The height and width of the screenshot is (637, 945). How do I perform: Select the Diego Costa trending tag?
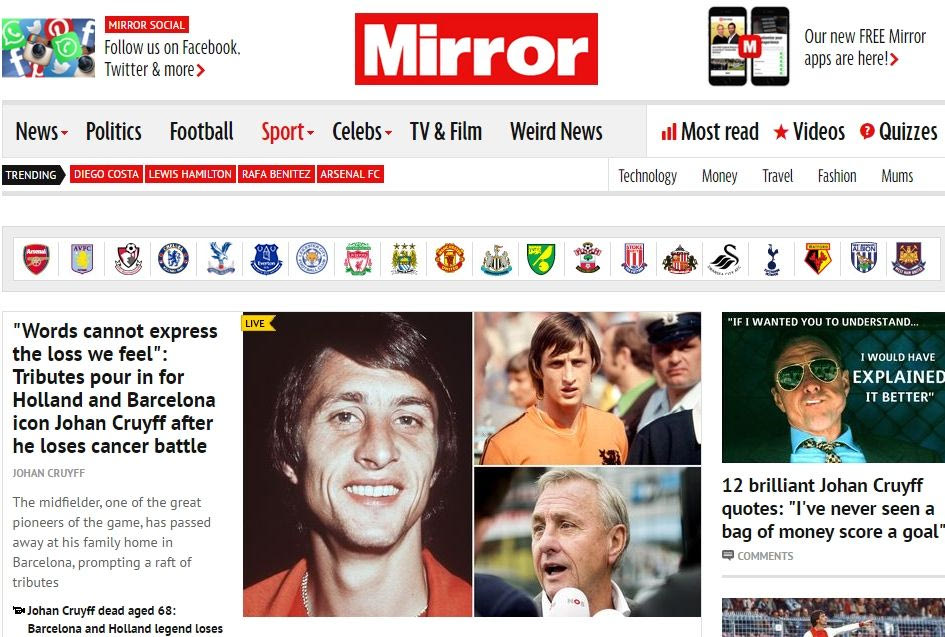tap(106, 174)
